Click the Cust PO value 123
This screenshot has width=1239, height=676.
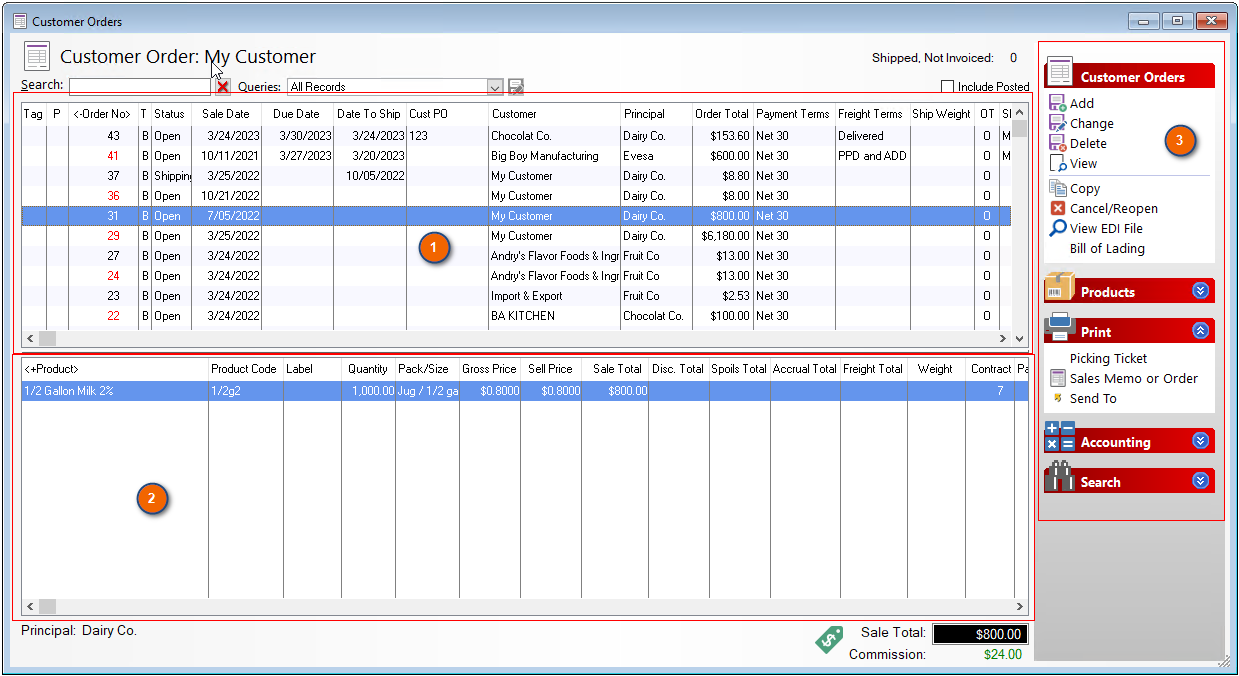tap(419, 136)
